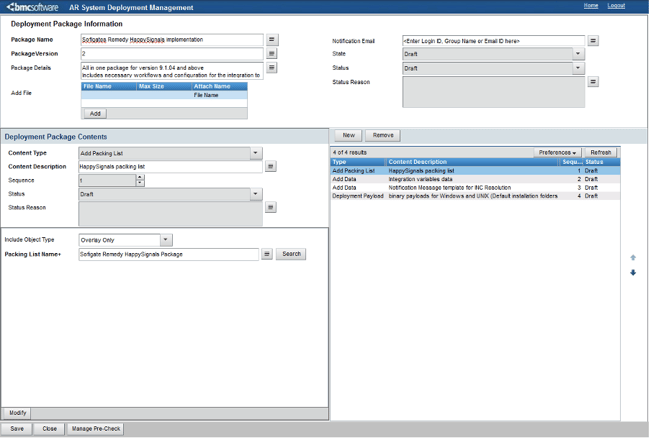
Task: Click Attach Name column header
Action: (220, 86)
